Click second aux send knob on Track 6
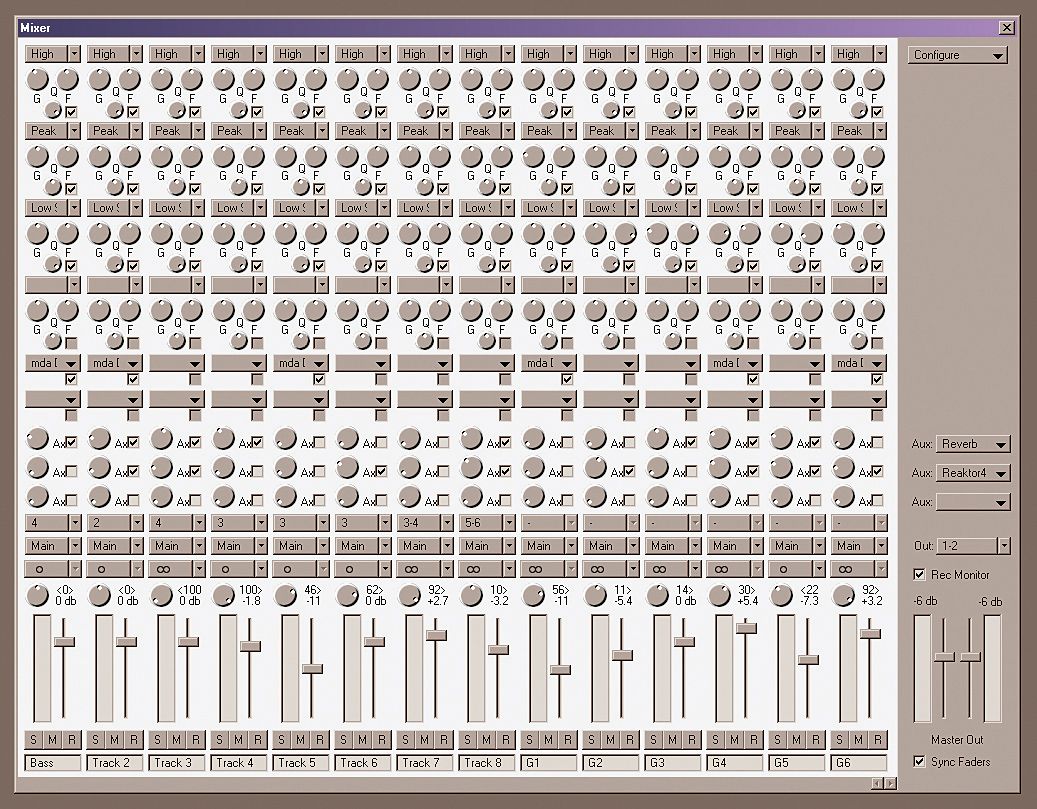This screenshot has width=1037, height=809. pos(347,468)
